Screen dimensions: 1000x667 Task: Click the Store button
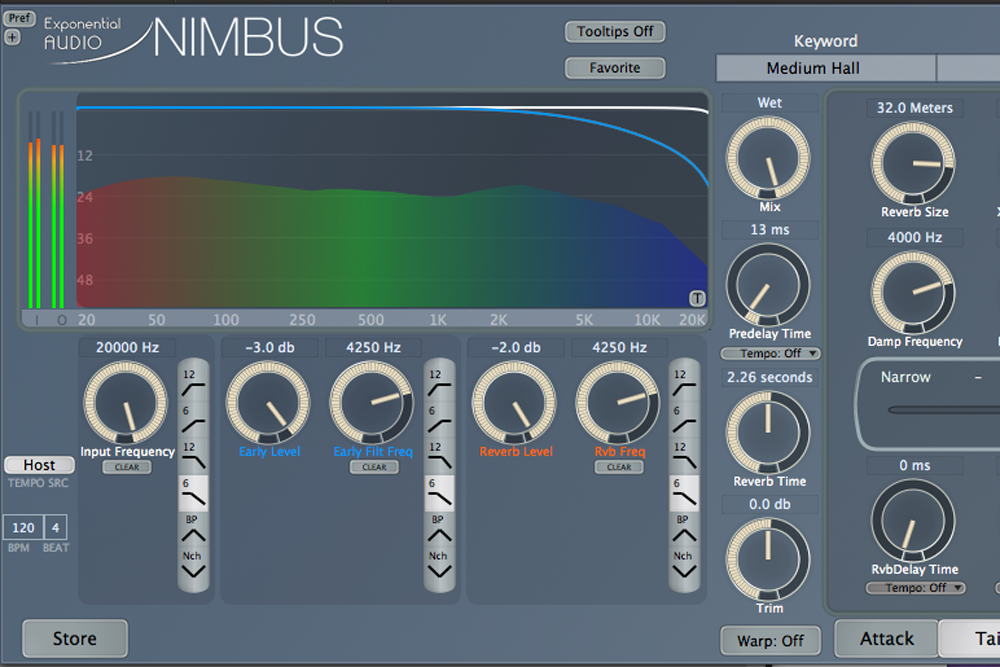pyautogui.click(x=75, y=638)
